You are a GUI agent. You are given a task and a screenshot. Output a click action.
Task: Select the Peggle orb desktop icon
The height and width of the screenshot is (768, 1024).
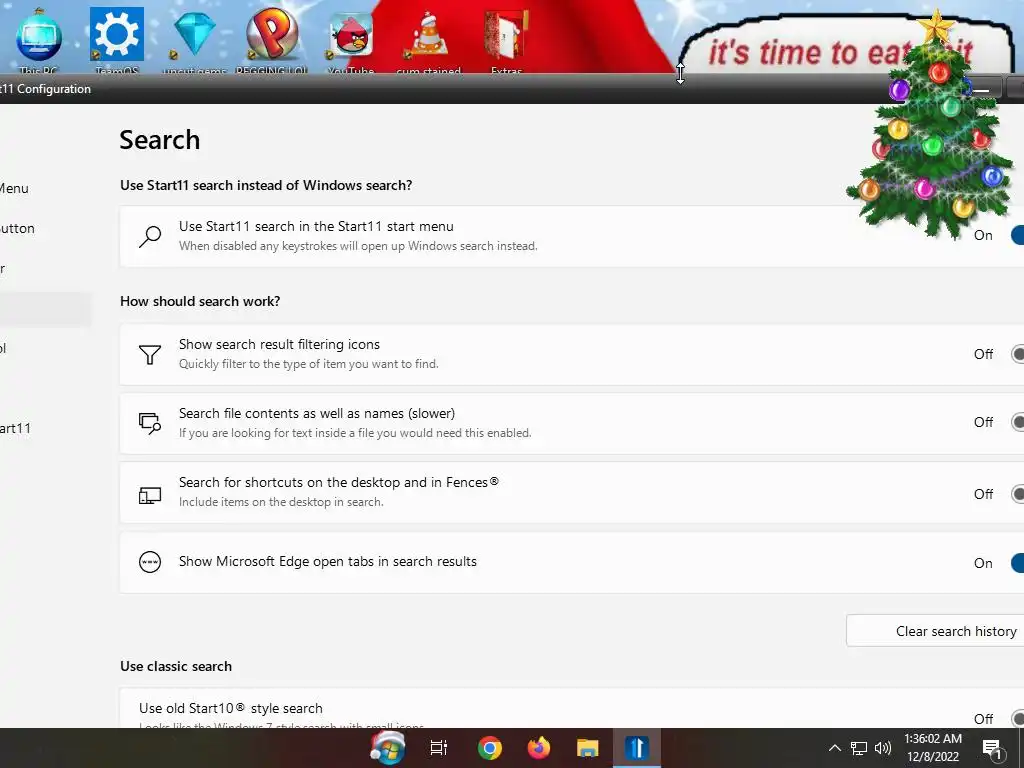point(272,40)
